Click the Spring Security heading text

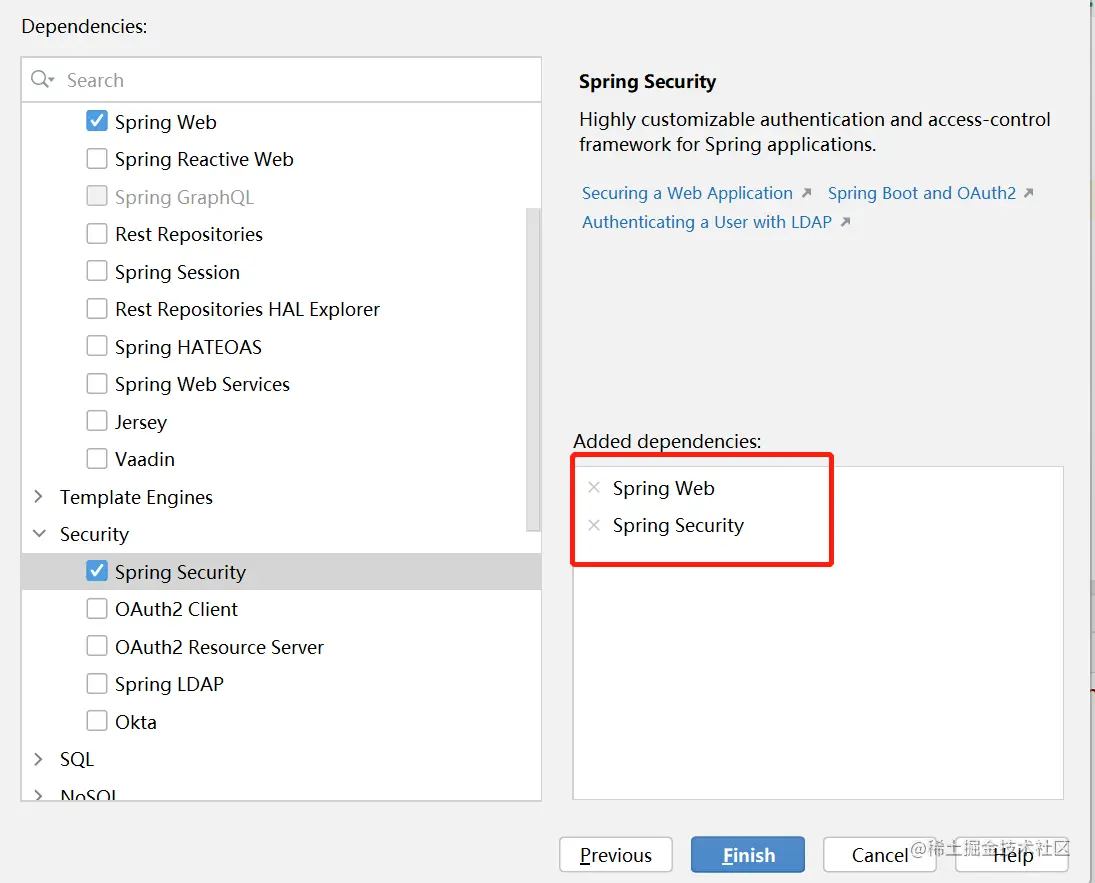coord(647,82)
